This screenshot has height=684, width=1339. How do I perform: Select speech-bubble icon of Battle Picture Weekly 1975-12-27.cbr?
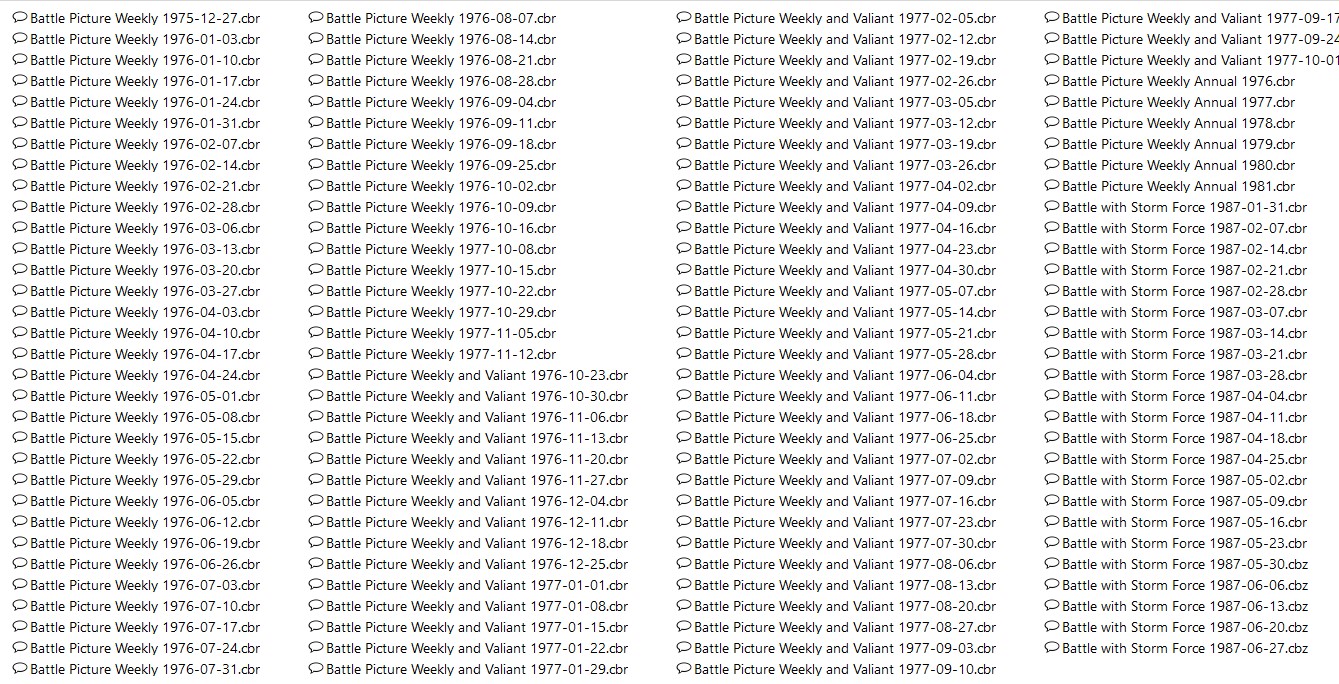tap(20, 18)
